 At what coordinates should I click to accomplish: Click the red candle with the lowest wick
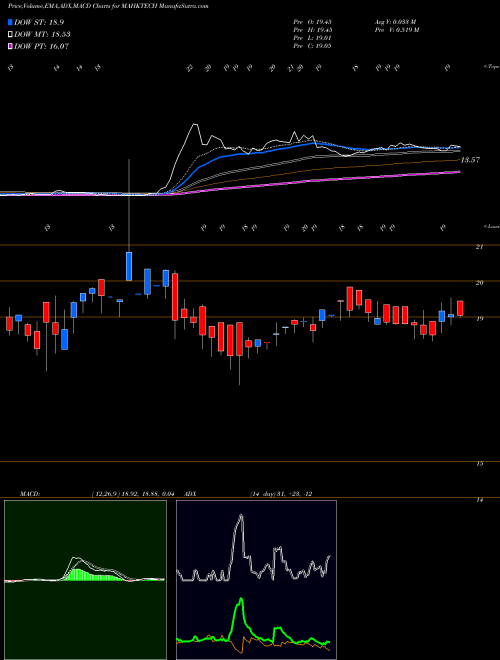[239, 339]
